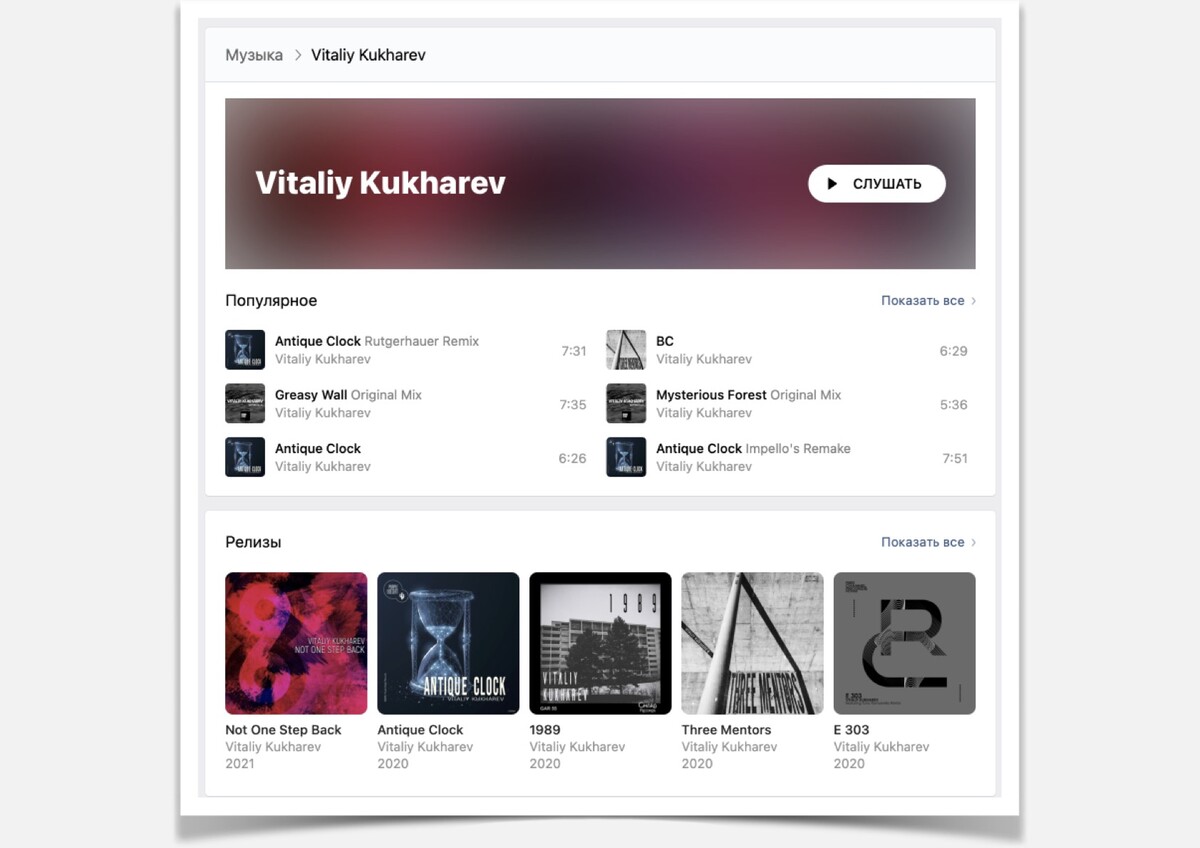Select the Greasy Wall Original Mix track title

click(x=348, y=395)
